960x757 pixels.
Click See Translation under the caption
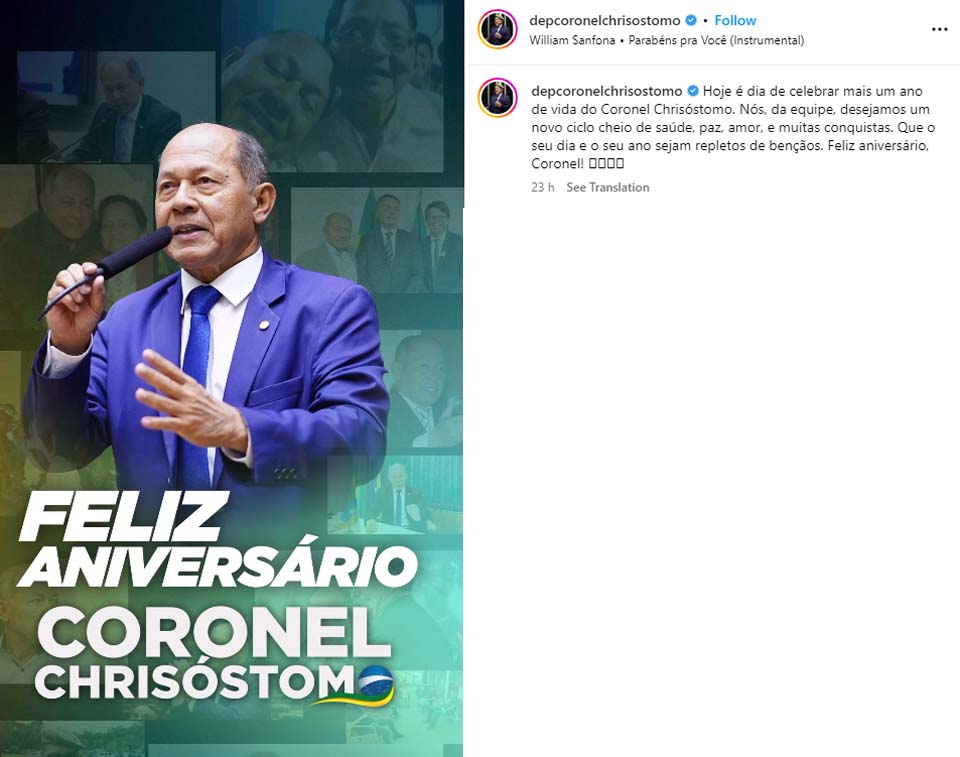tap(607, 187)
